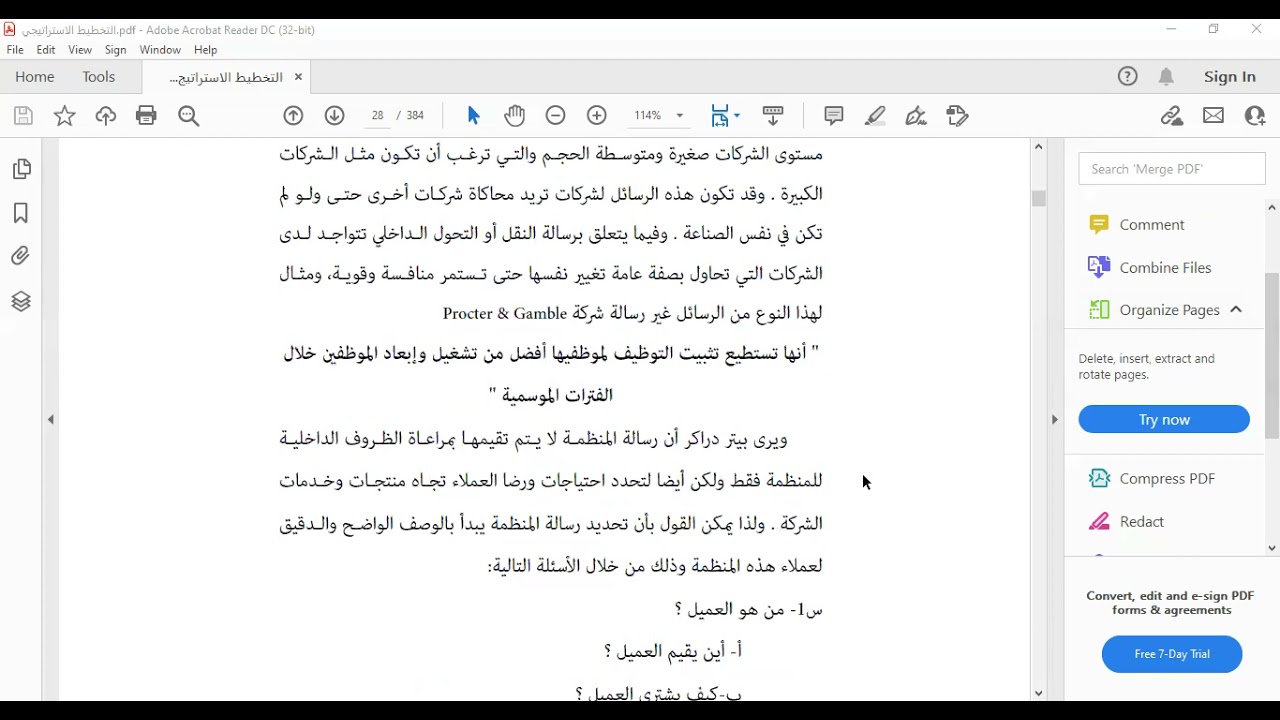Go to the next page arrow
1280x720 pixels.
(x=335, y=116)
